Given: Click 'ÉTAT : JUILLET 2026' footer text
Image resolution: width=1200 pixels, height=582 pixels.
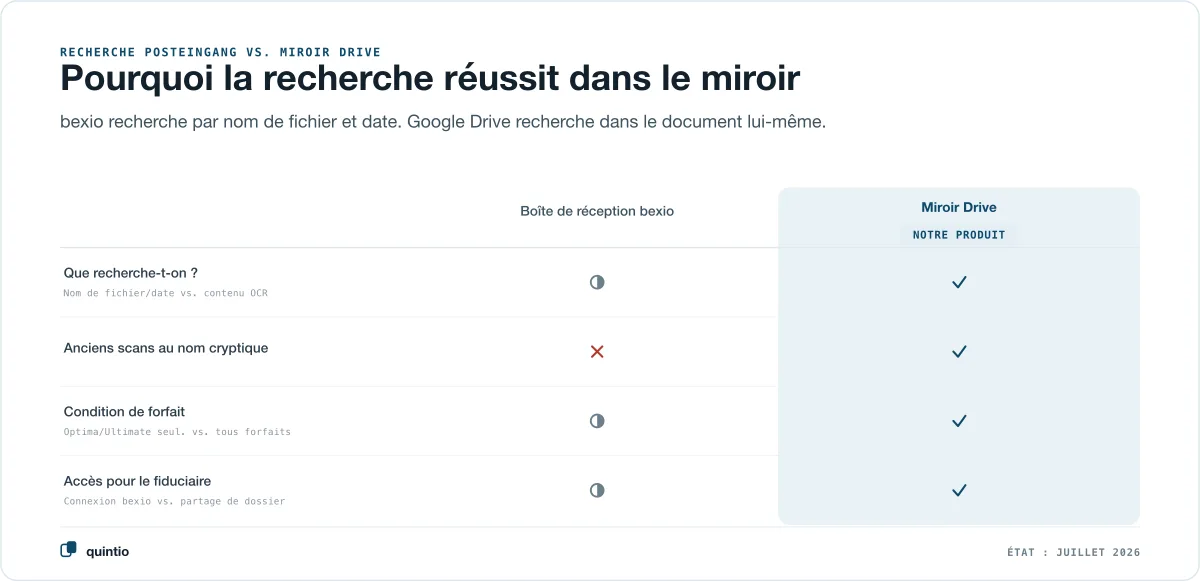Looking at the screenshot, I should coord(1073,552).
